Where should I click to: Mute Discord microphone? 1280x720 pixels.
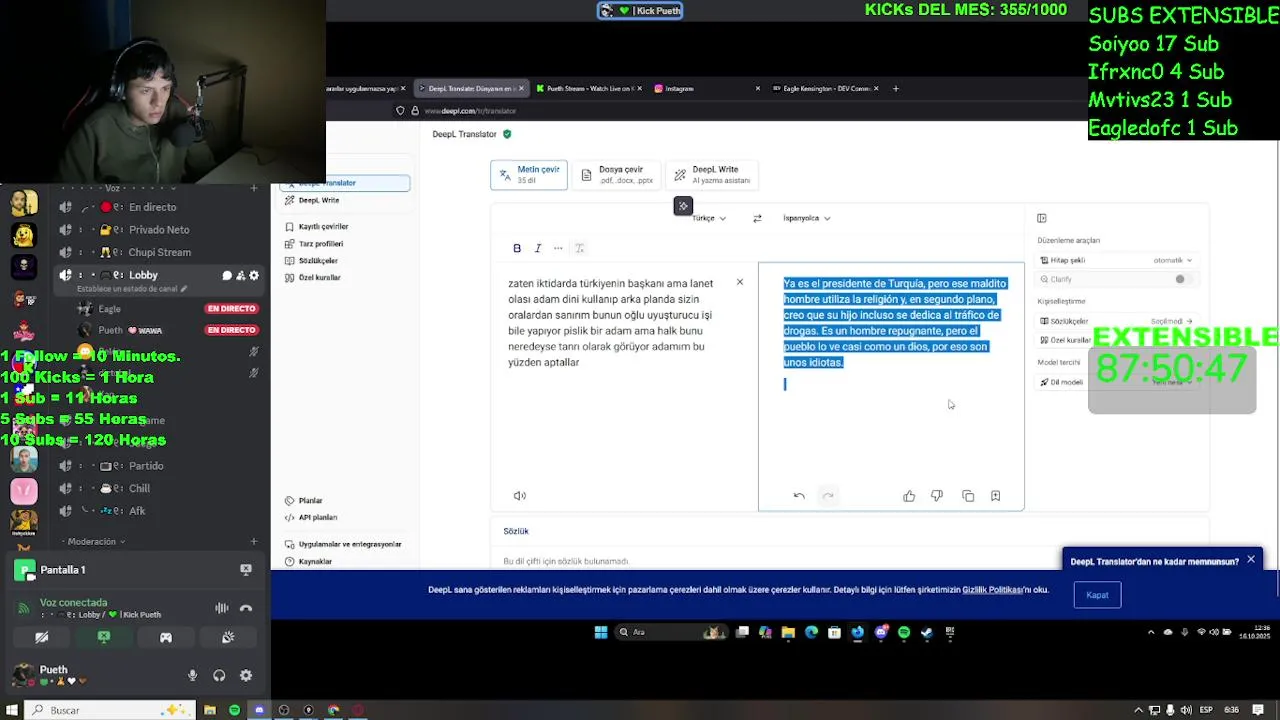(193, 676)
